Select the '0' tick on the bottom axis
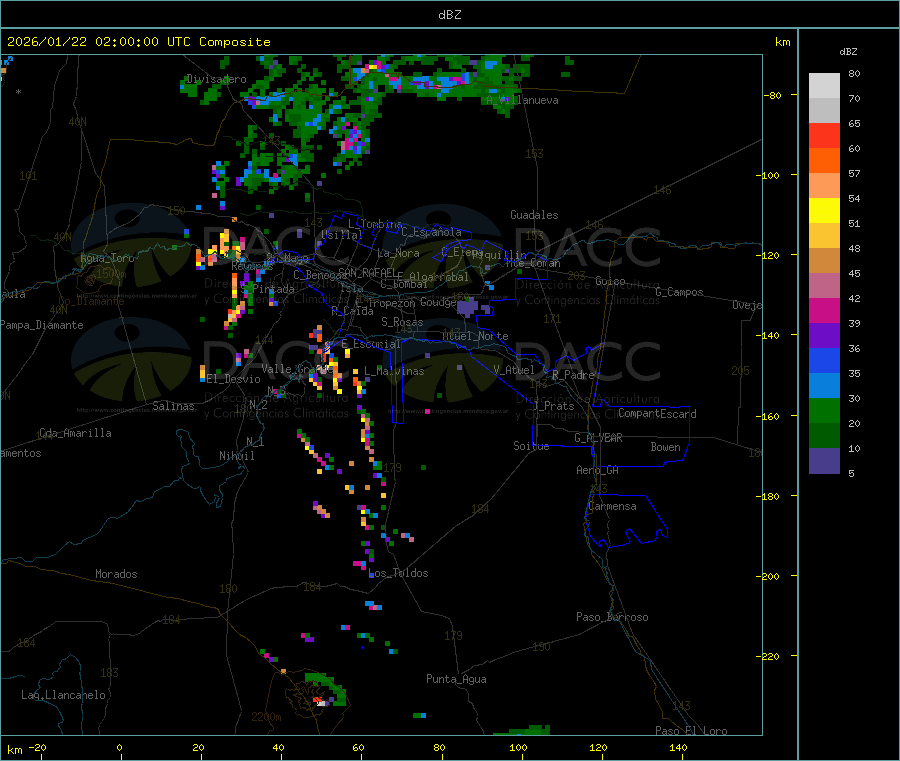The height and width of the screenshot is (761, 900). pos(119,747)
